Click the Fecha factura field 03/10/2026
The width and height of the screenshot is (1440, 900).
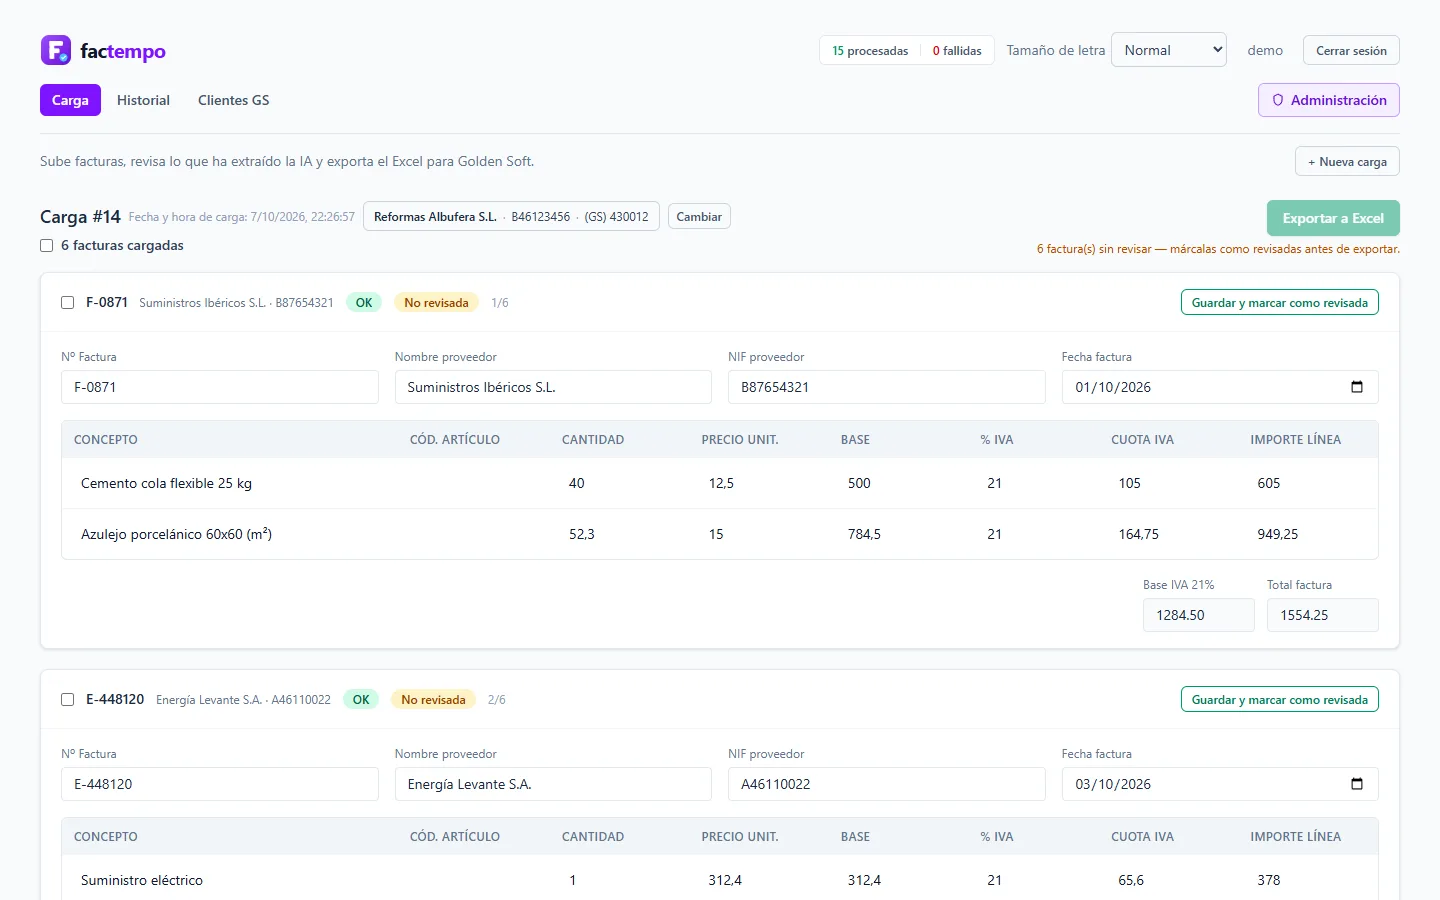point(1220,784)
